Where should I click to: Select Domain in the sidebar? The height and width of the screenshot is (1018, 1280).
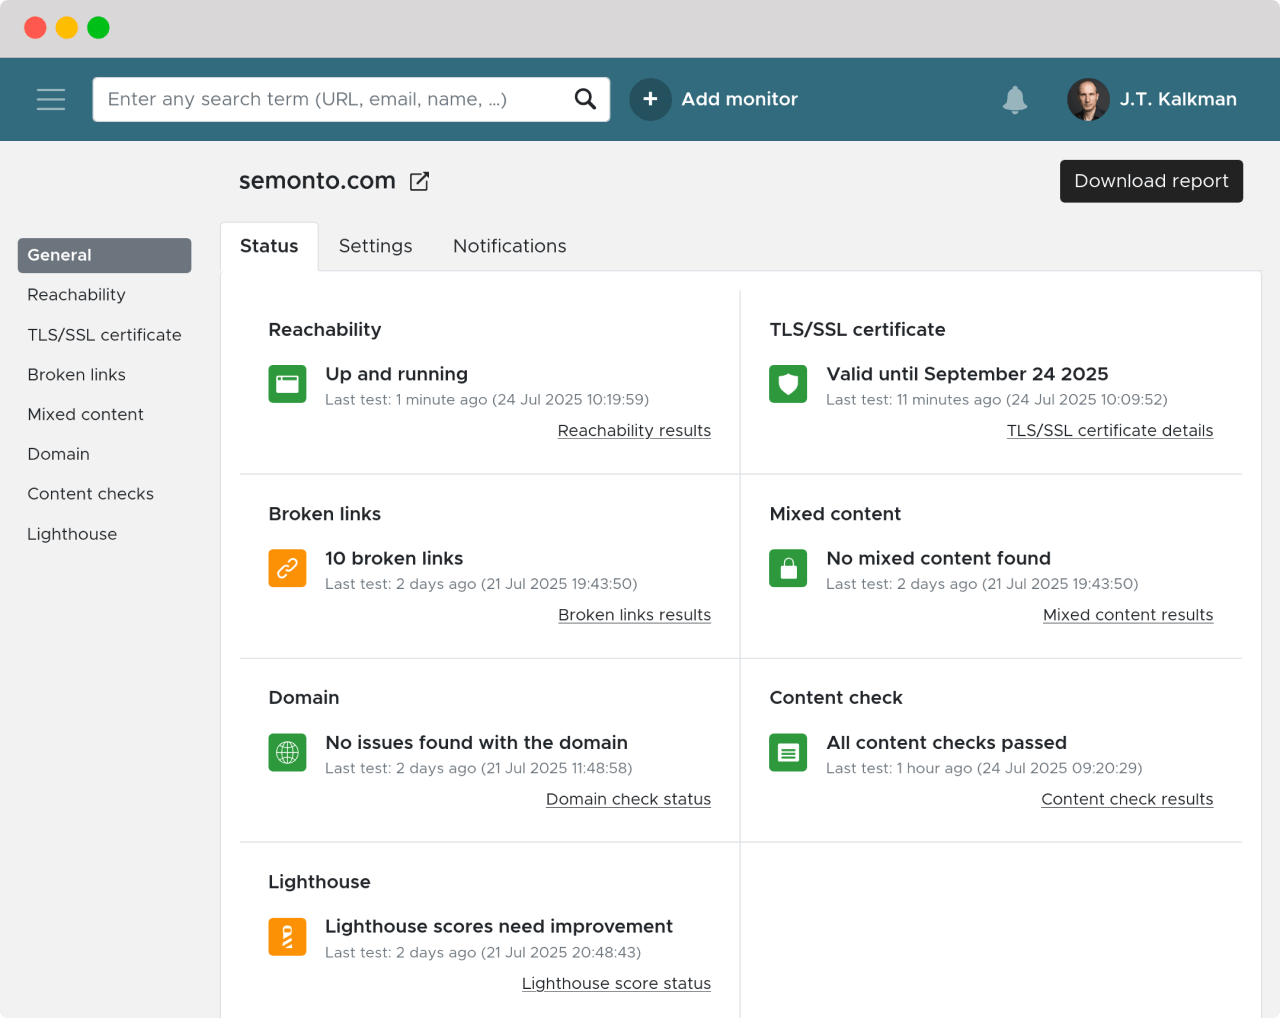pos(59,454)
